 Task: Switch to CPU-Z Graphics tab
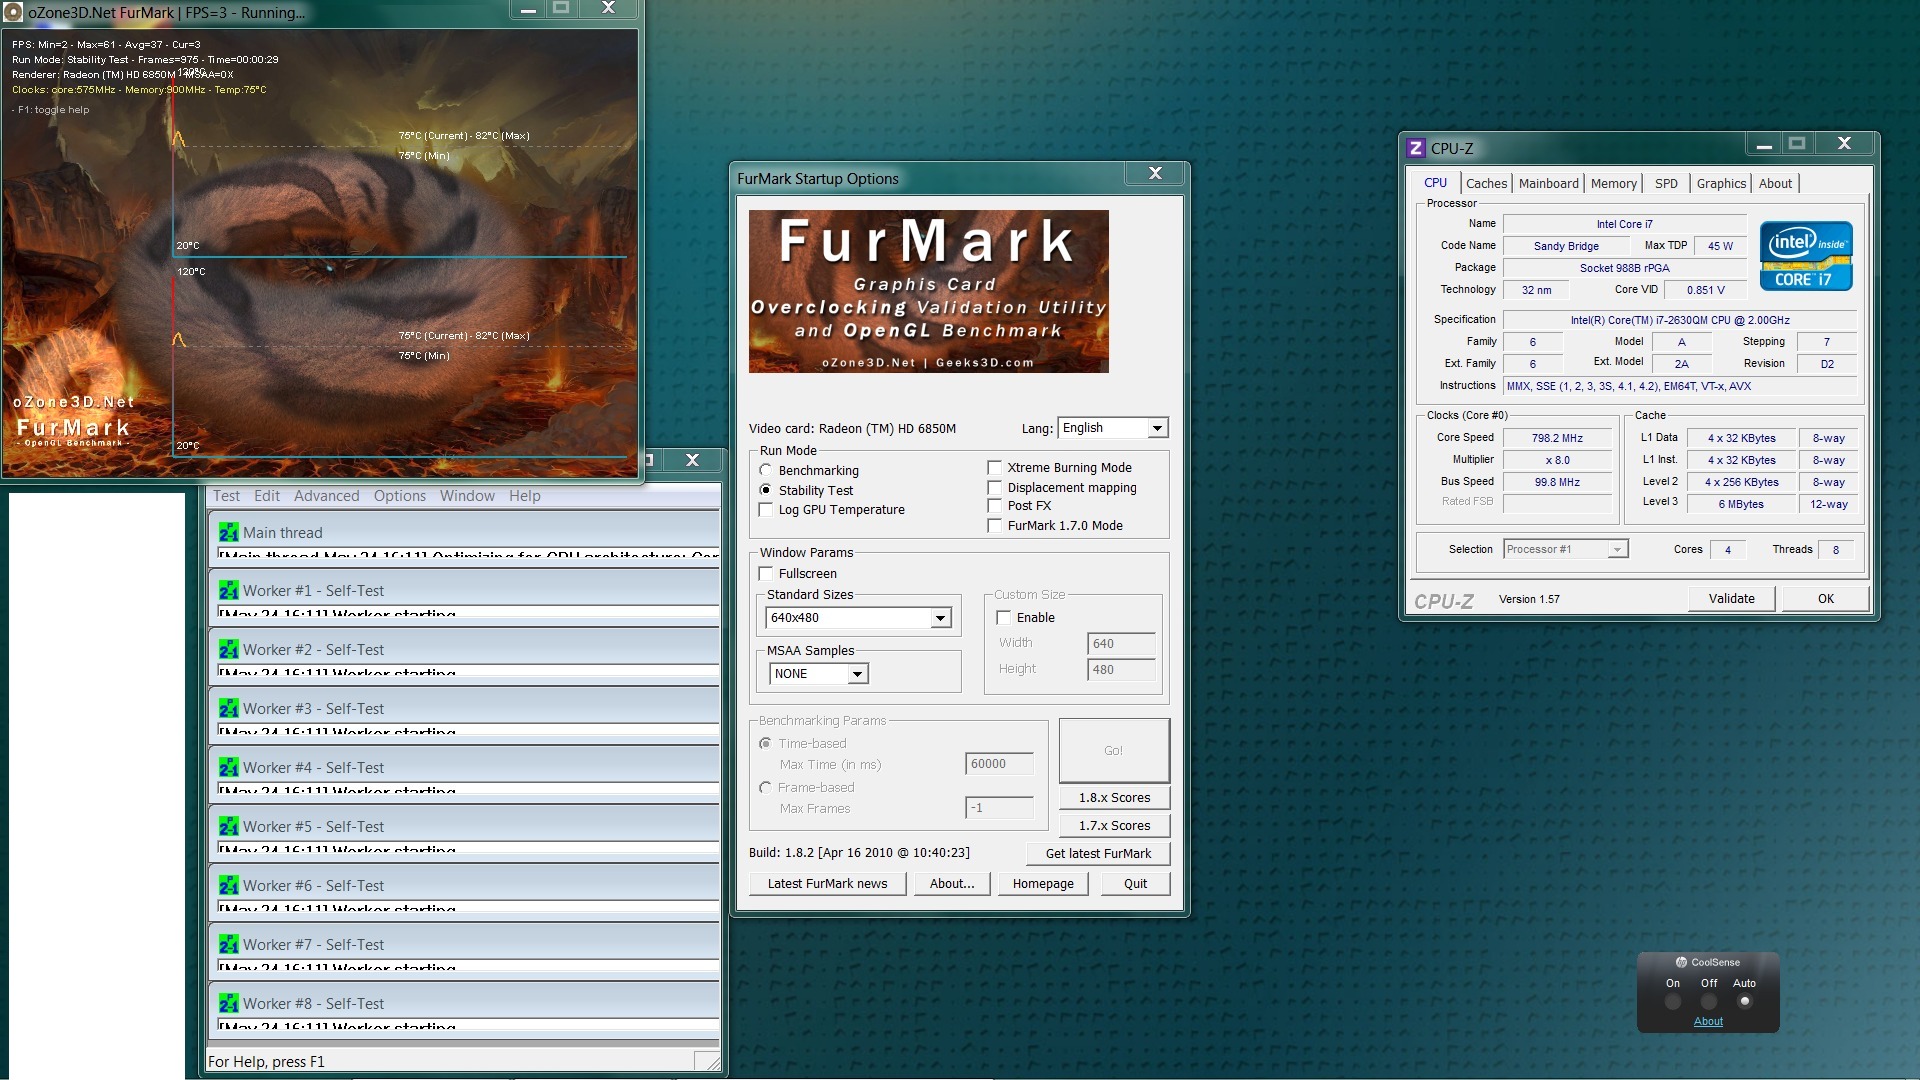pyautogui.click(x=1721, y=183)
